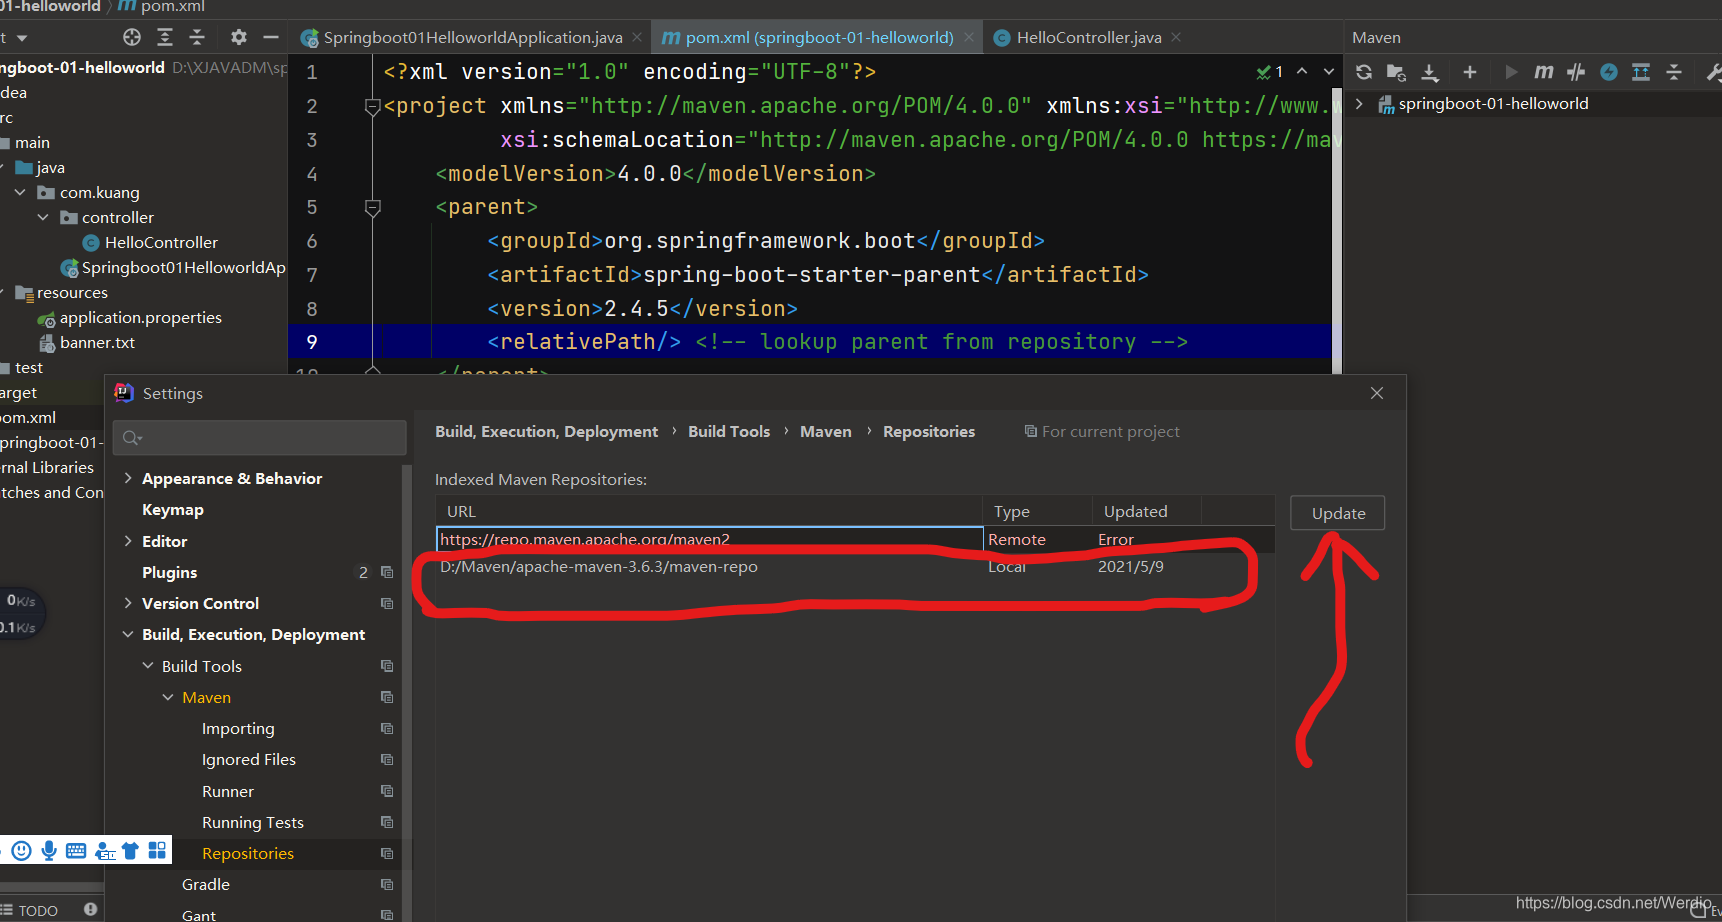Run Maven build play icon
The image size is (1722, 922).
point(1511,72)
